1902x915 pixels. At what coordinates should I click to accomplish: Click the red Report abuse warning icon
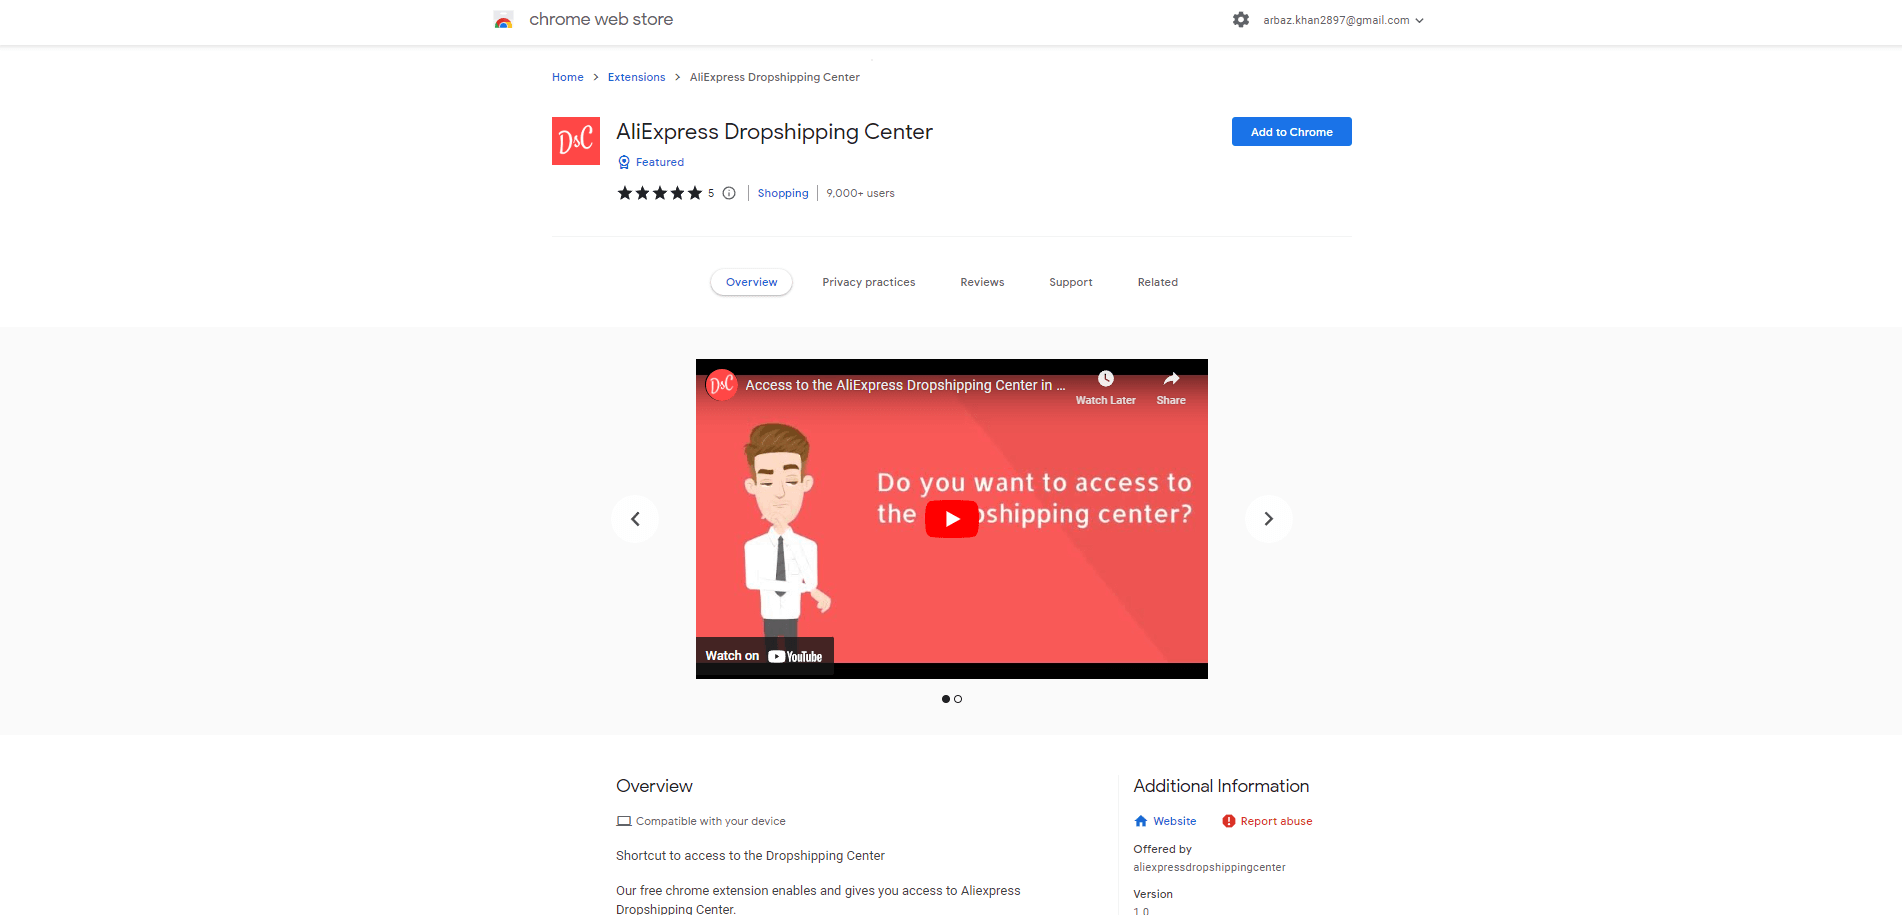(x=1229, y=821)
